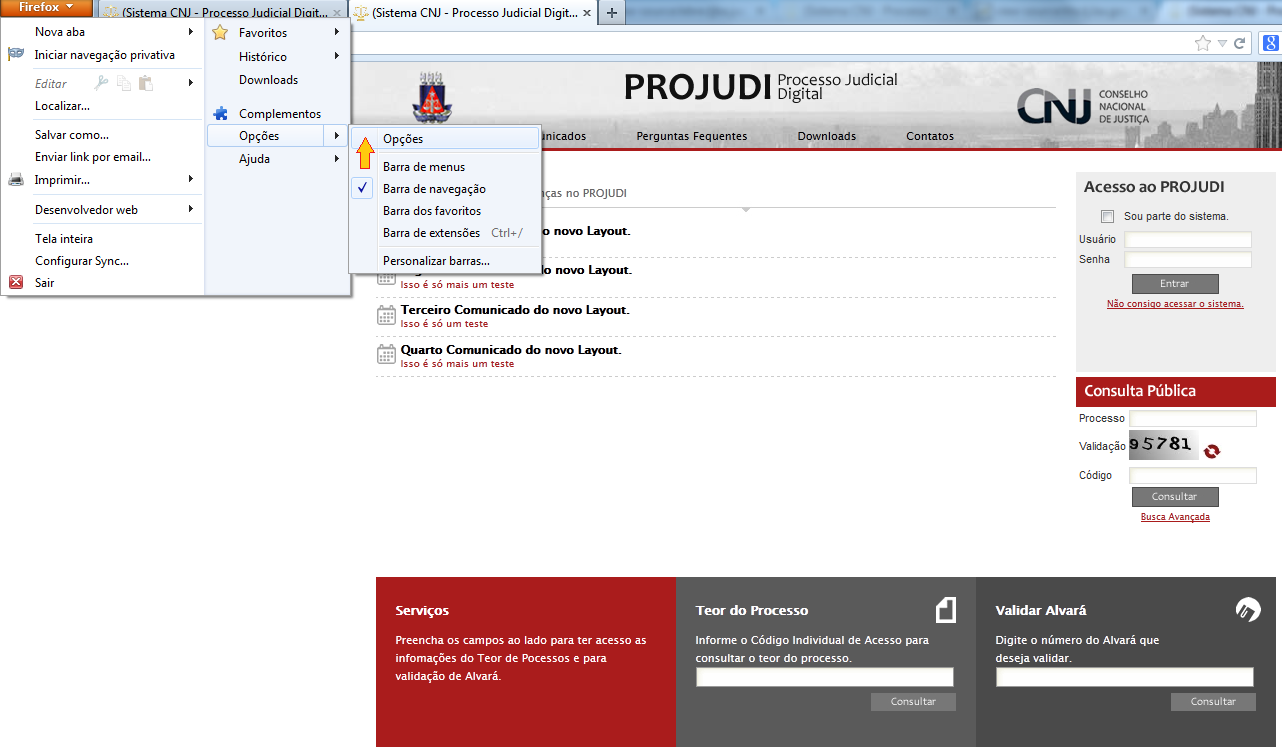
Task: Open the Busca Avançada link
Action: [1175, 517]
